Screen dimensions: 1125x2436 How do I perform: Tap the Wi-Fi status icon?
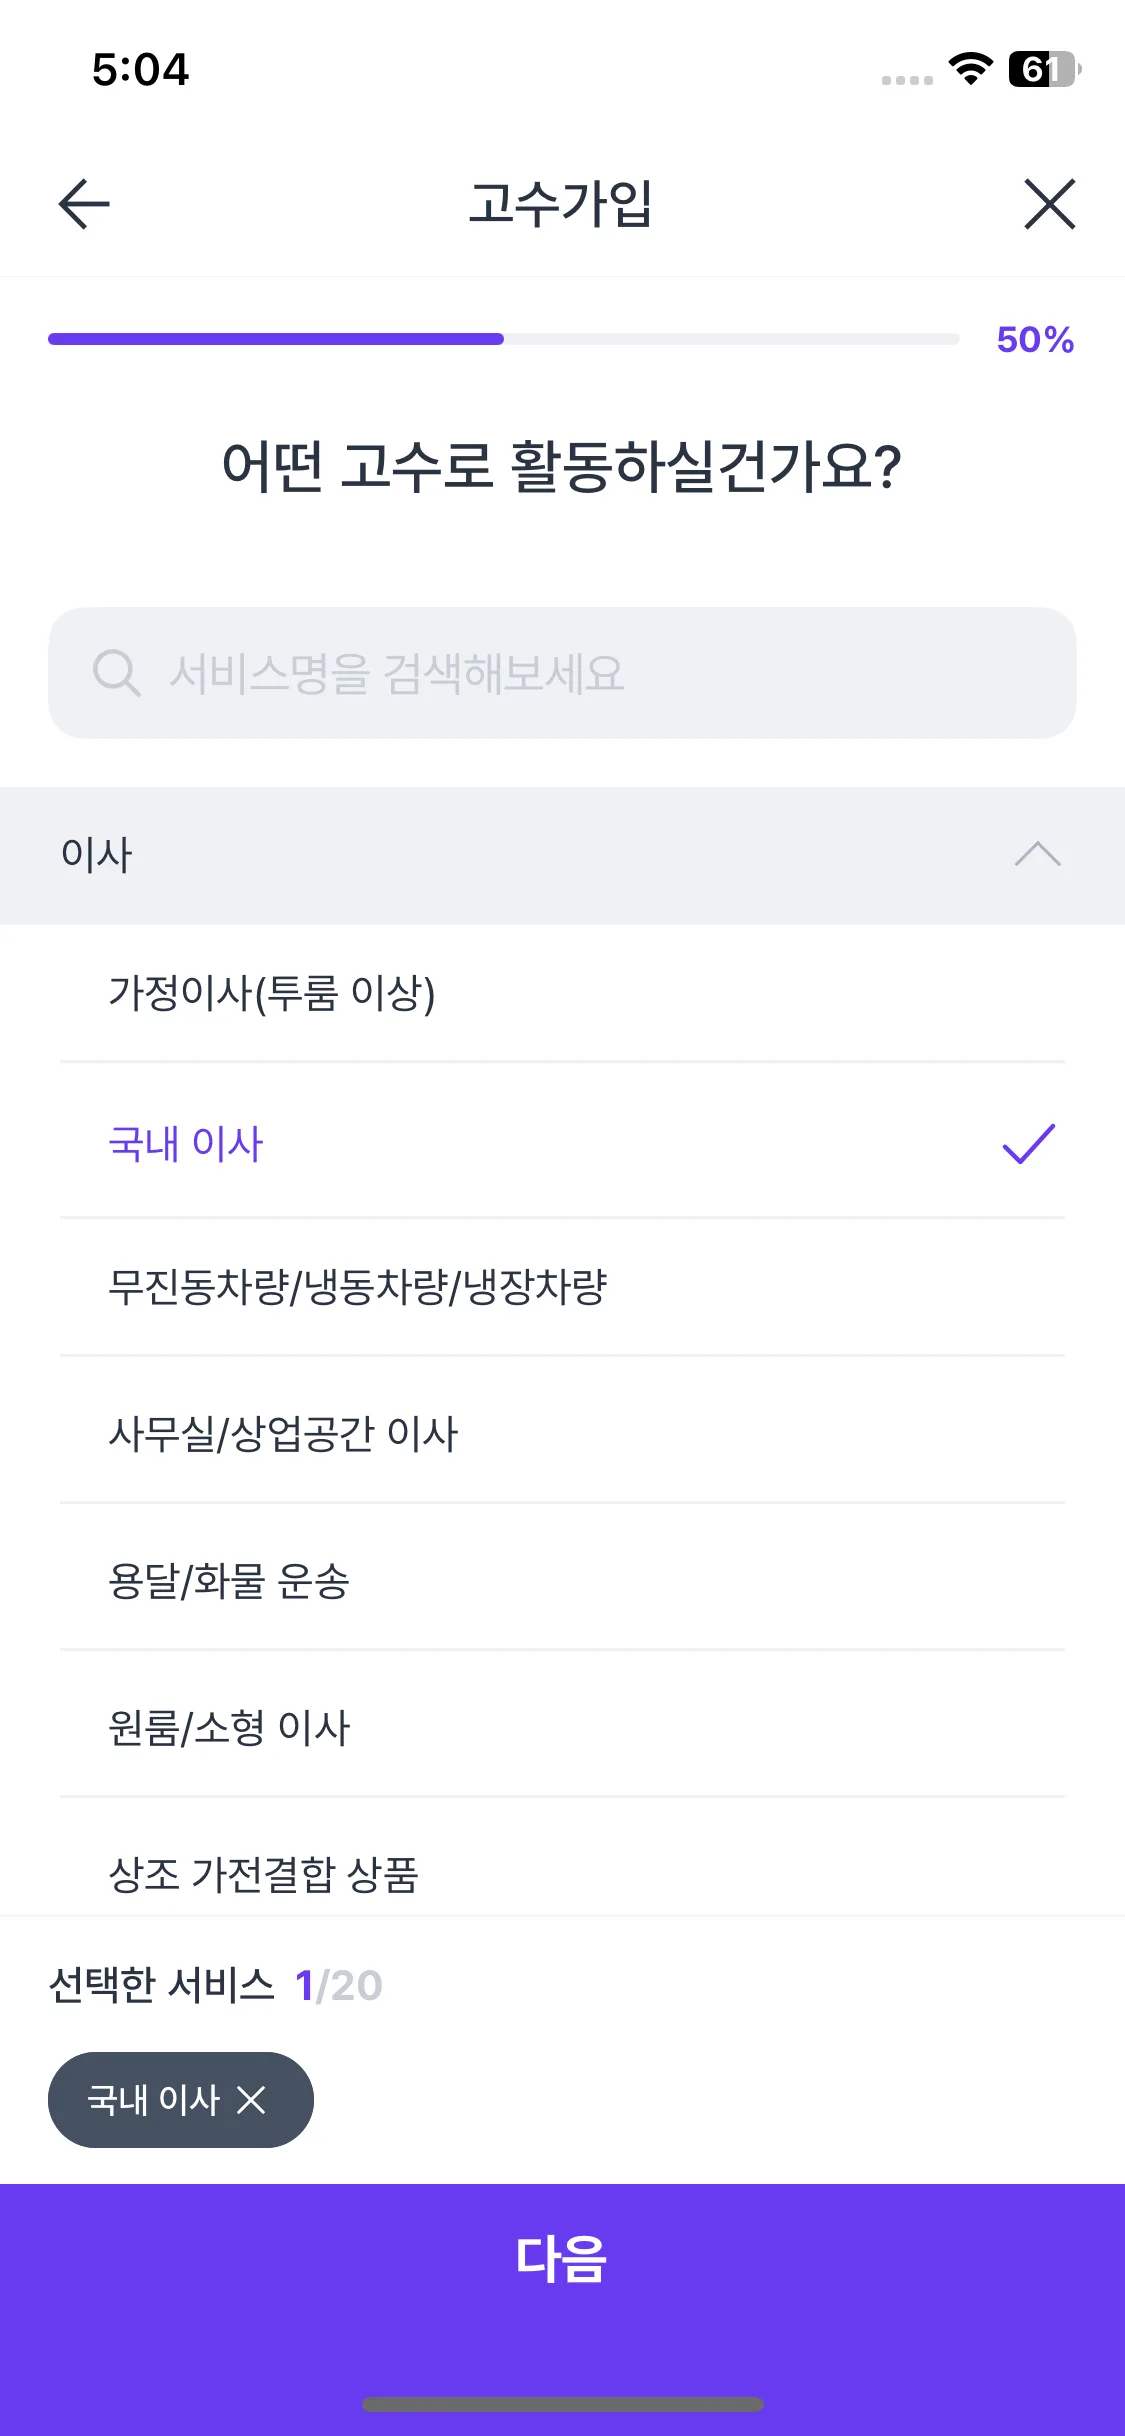coord(970,69)
